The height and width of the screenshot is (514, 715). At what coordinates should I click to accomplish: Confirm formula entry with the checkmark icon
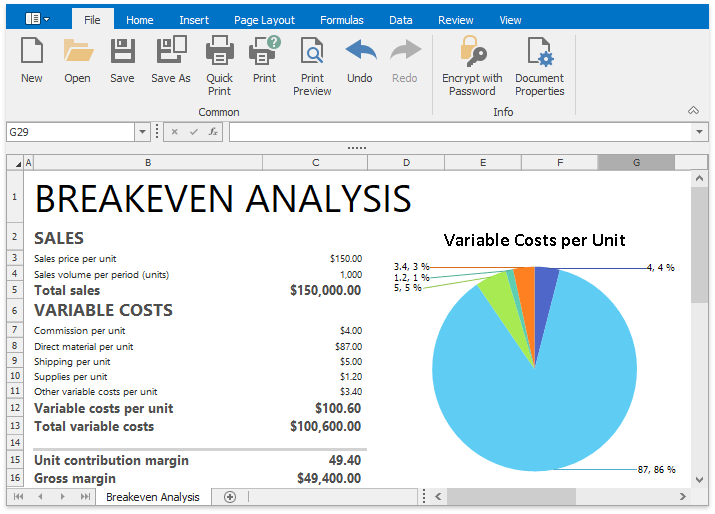click(x=194, y=132)
